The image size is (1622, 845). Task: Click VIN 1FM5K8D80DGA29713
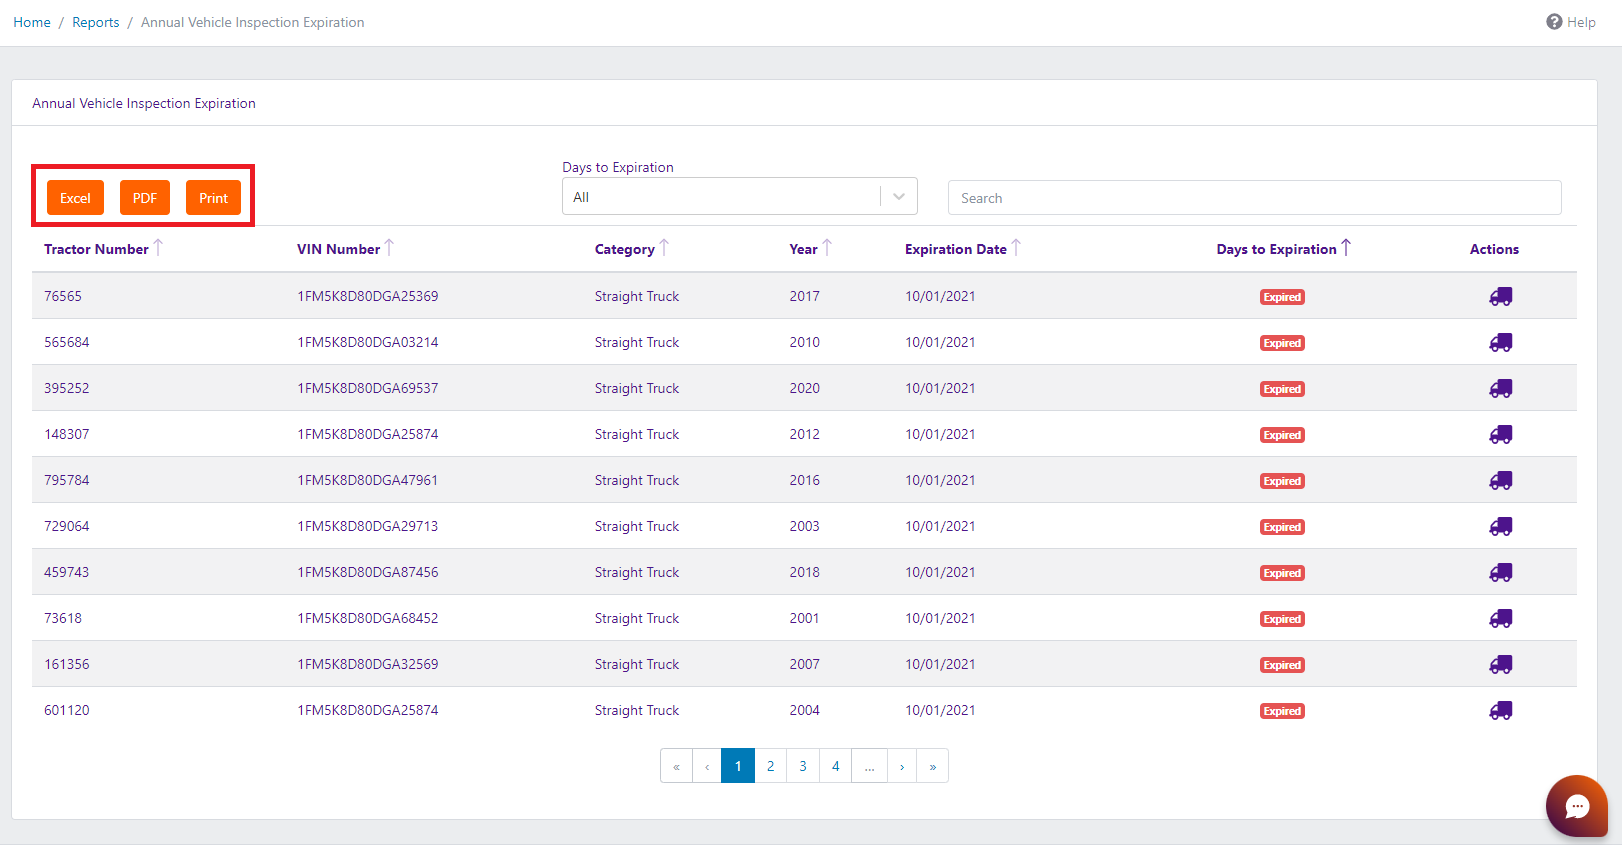click(368, 526)
